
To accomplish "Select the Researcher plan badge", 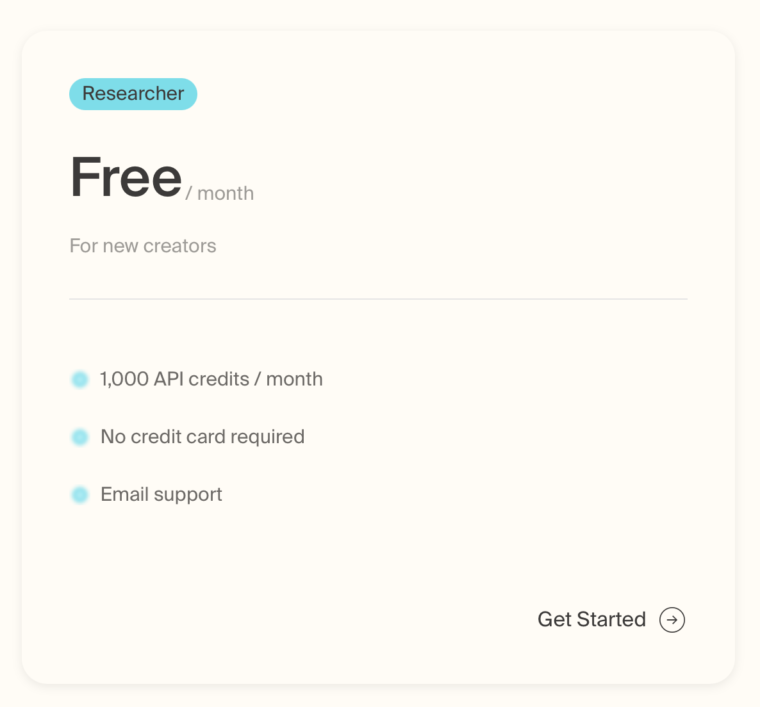I will [133, 94].
